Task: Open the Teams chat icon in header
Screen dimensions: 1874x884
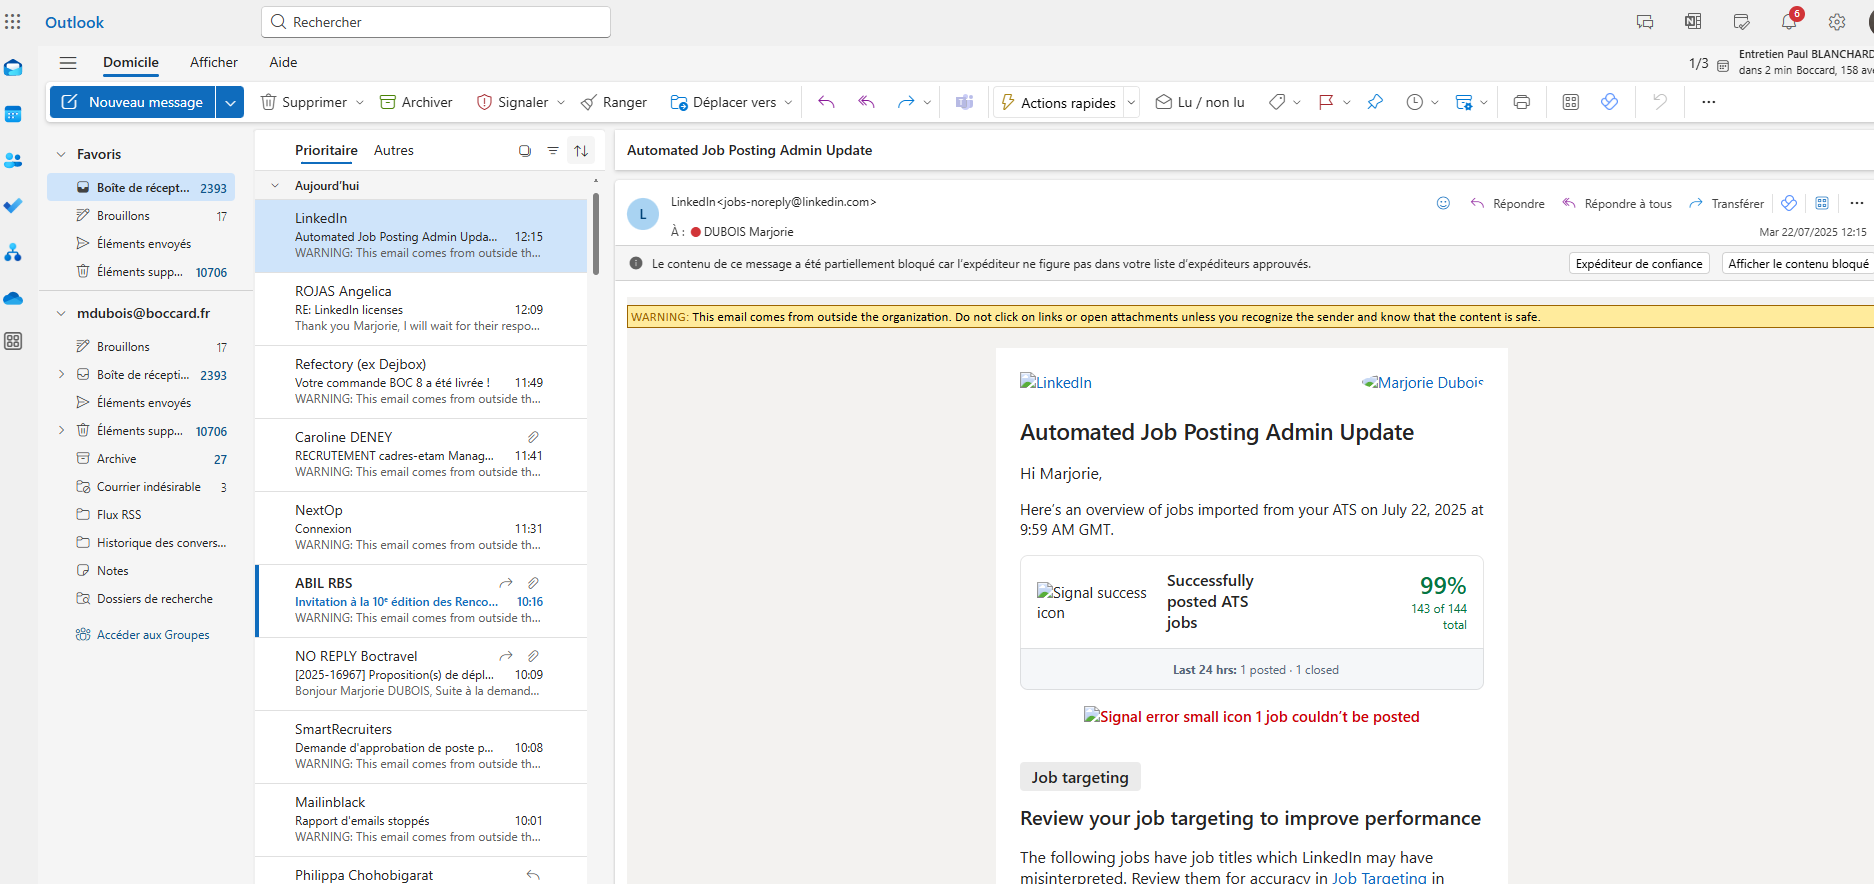Action: pos(1645,22)
